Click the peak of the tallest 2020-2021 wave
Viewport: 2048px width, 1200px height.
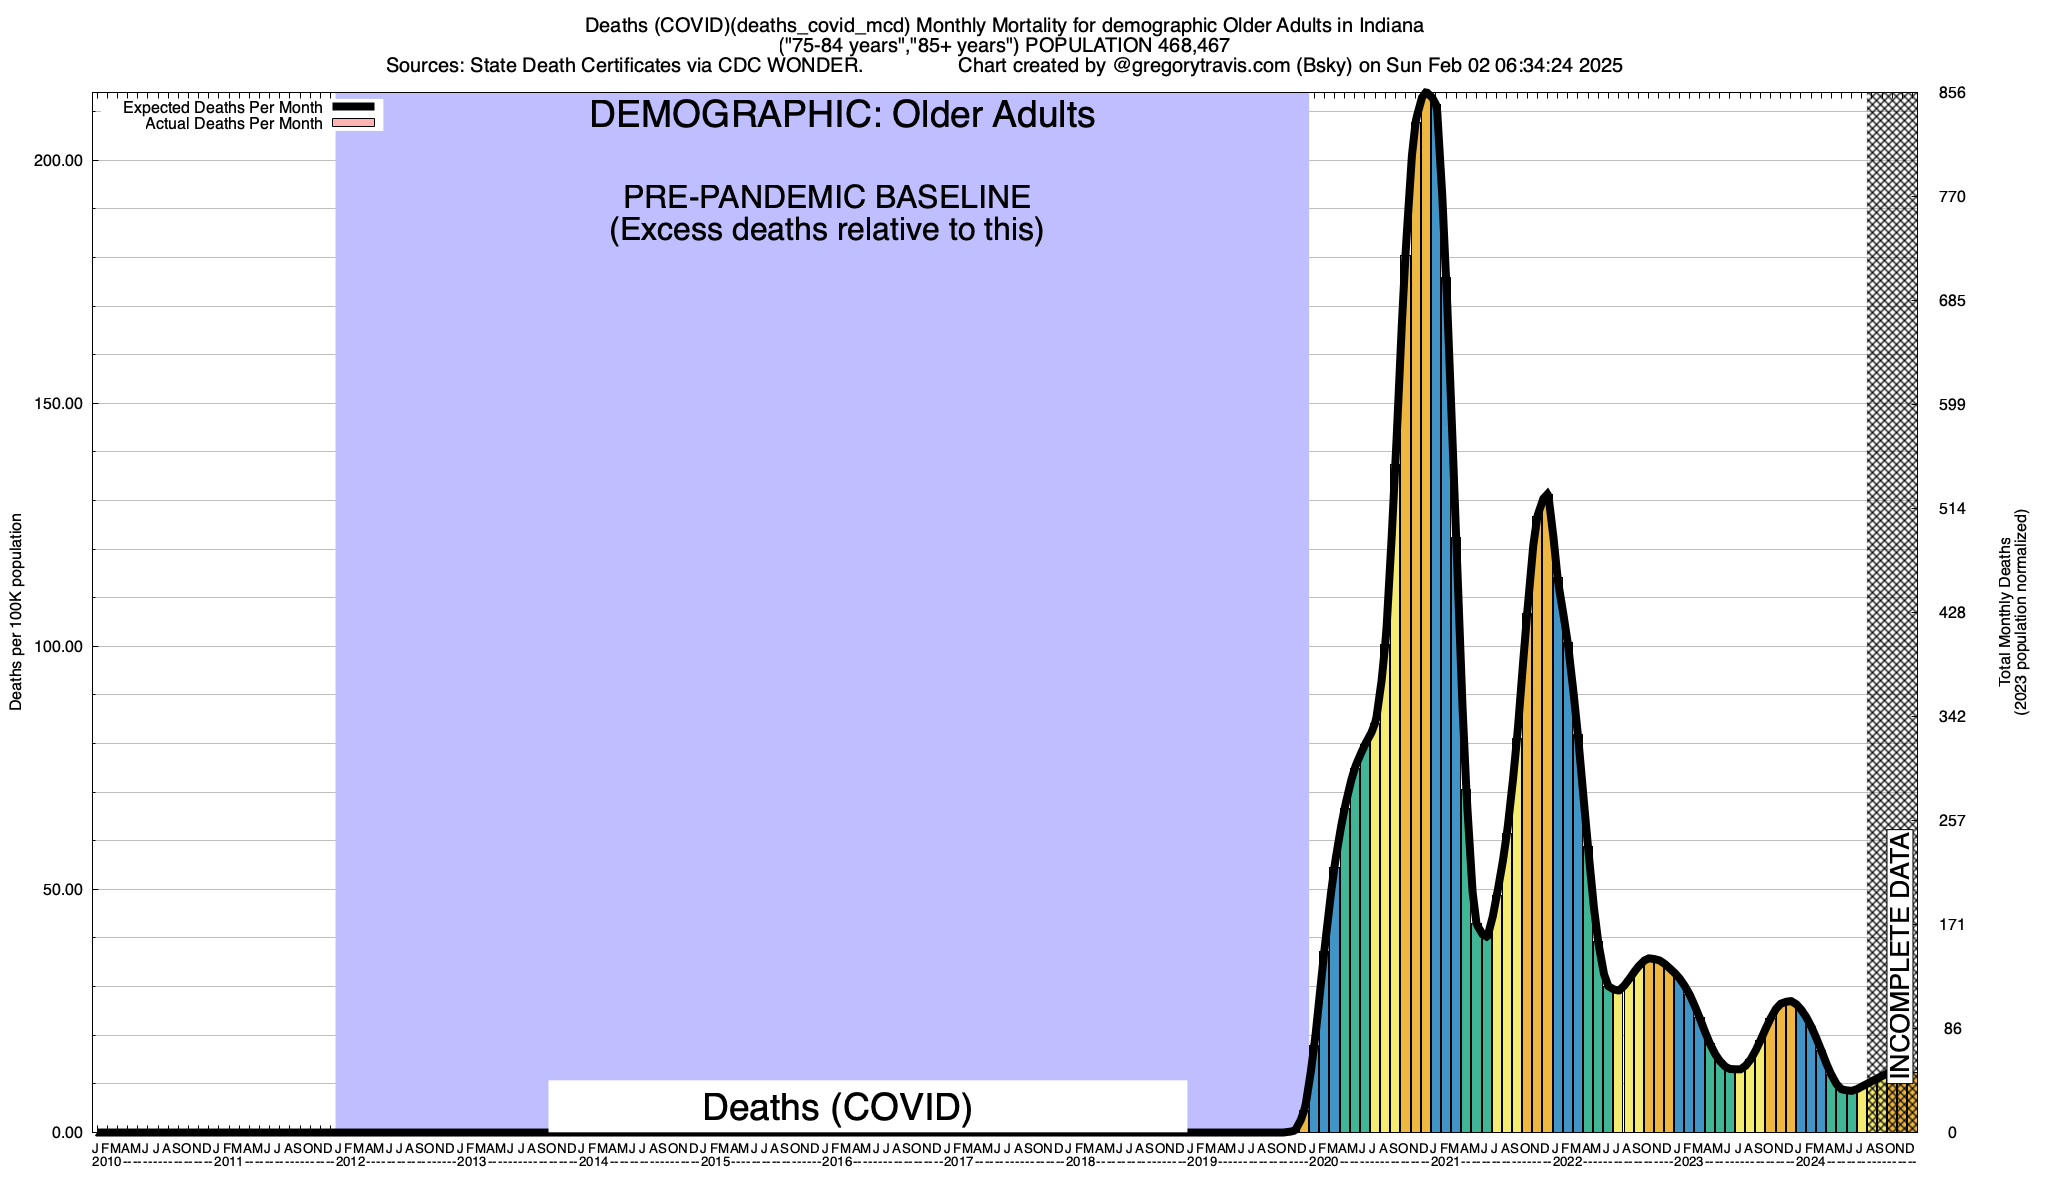click(1427, 95)
